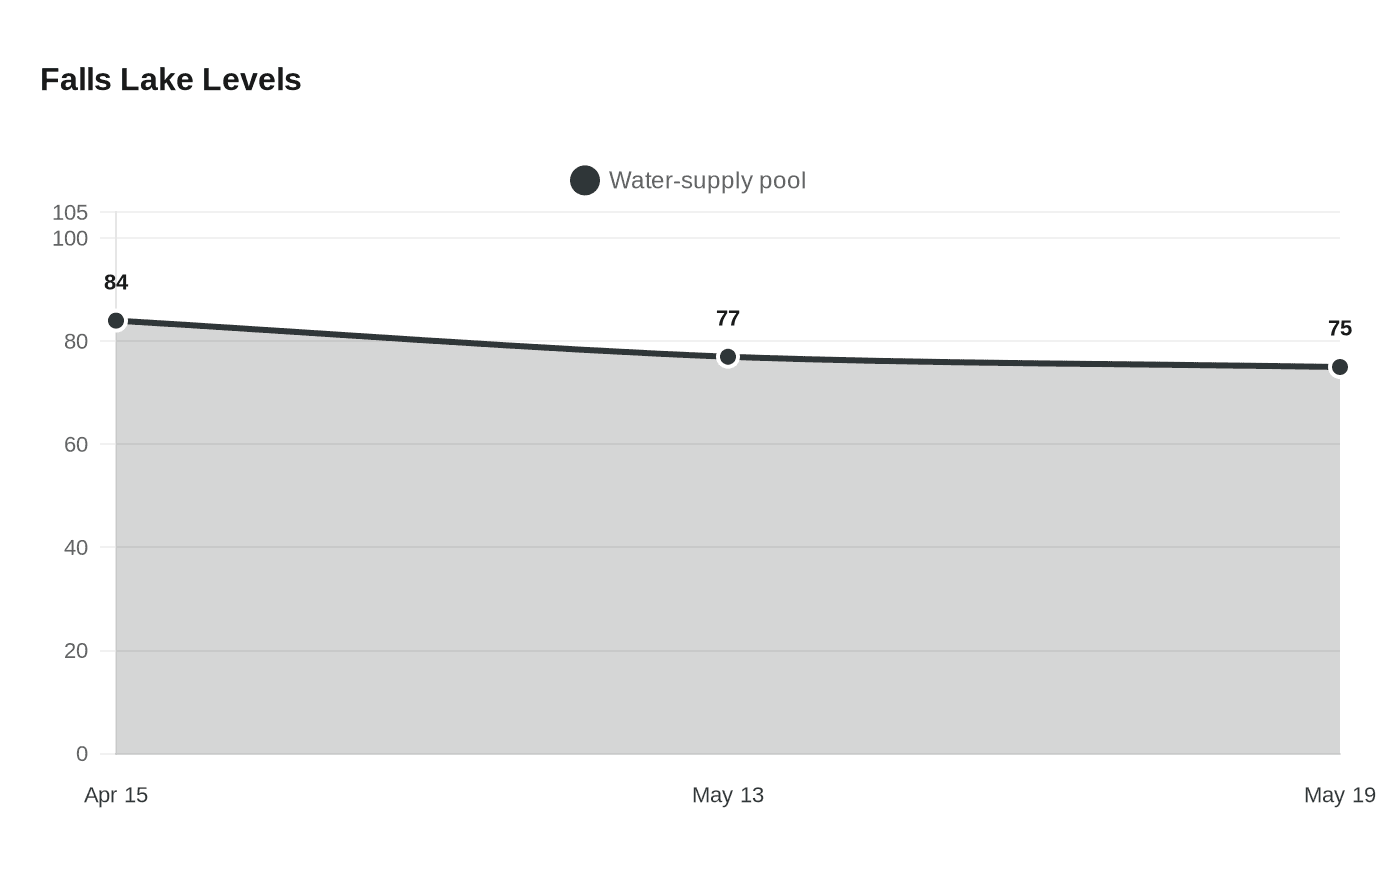Click the Falls Lake Levels chart title
Image resolution: width=1400 pixels, height=880 pixels.
pyautogui.click(x=171, y=80)
